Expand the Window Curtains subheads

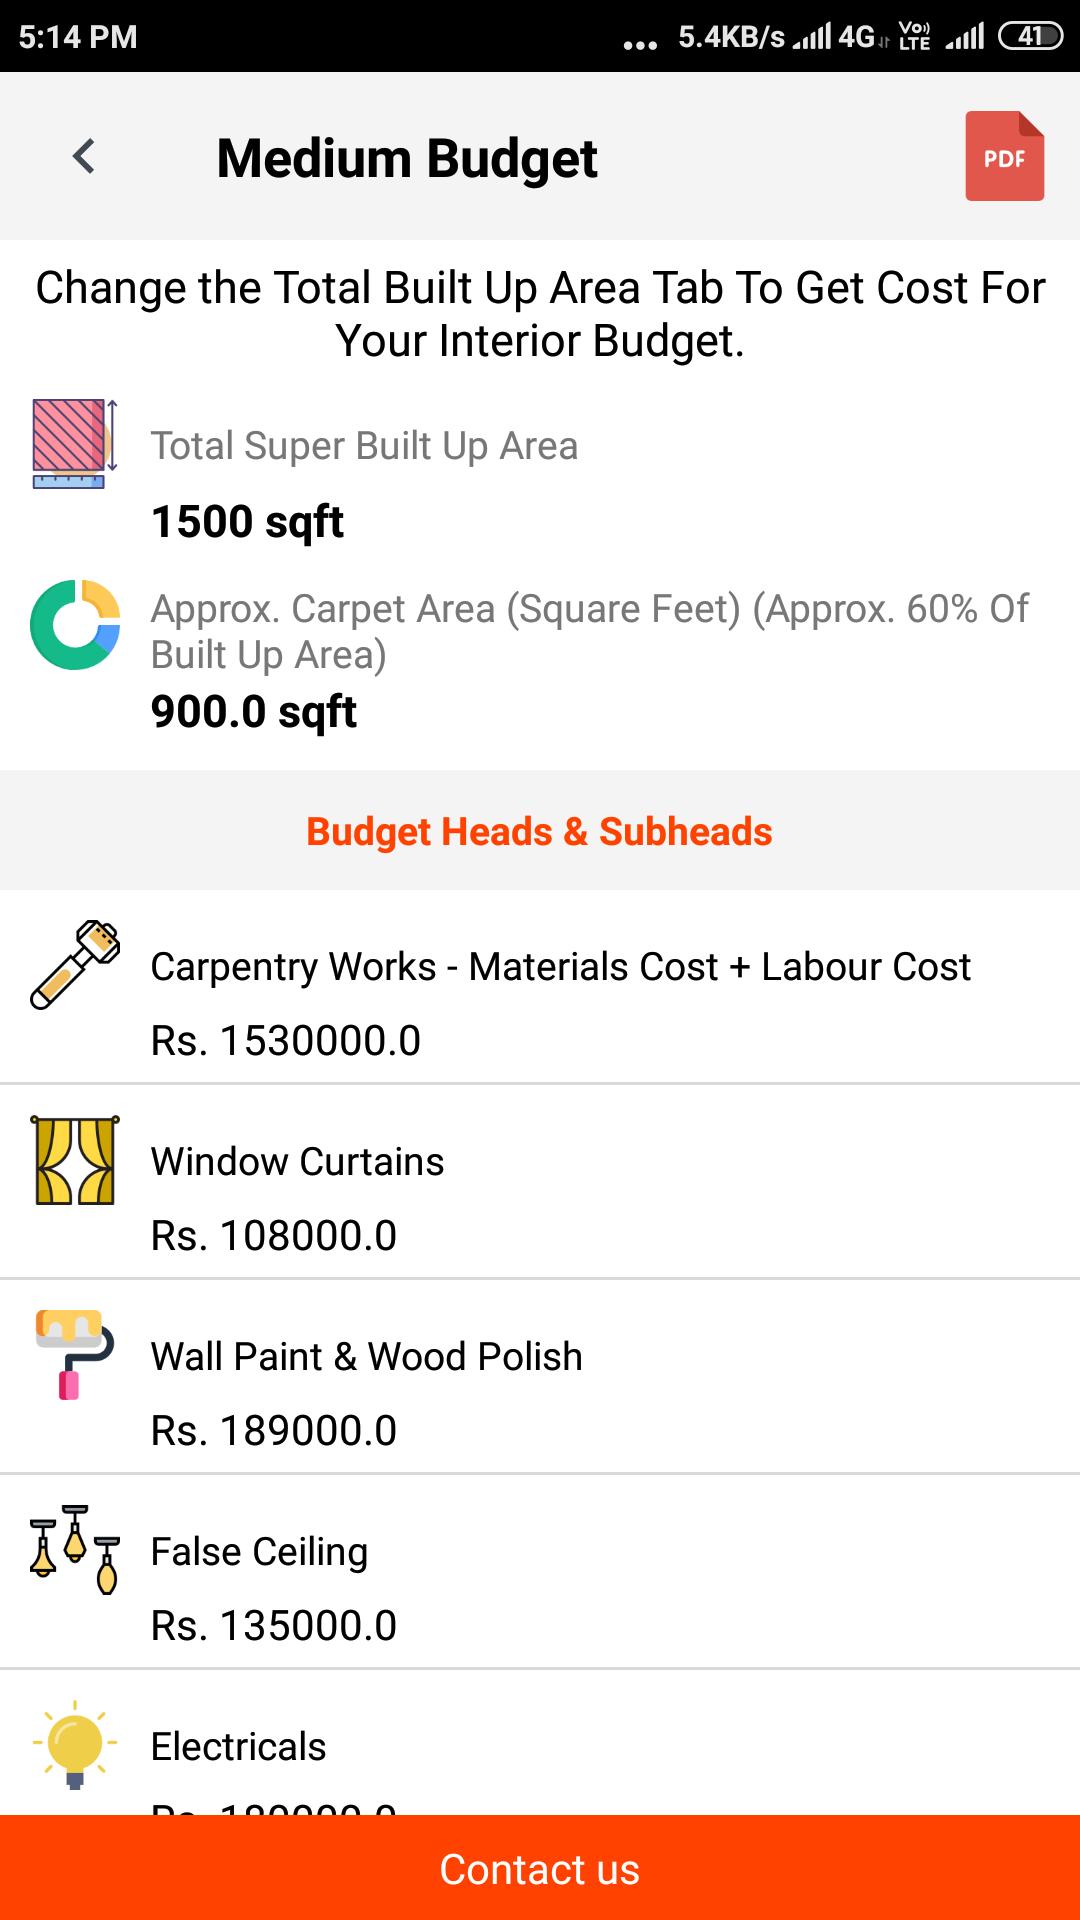pos(297,1162)
